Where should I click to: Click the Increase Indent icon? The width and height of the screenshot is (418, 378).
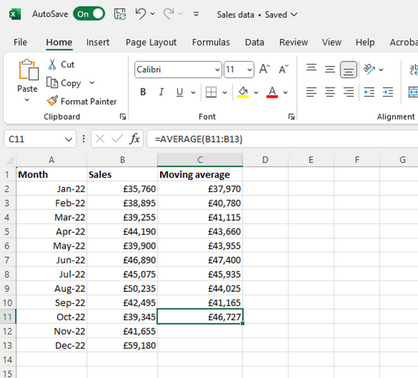(388, 92)
